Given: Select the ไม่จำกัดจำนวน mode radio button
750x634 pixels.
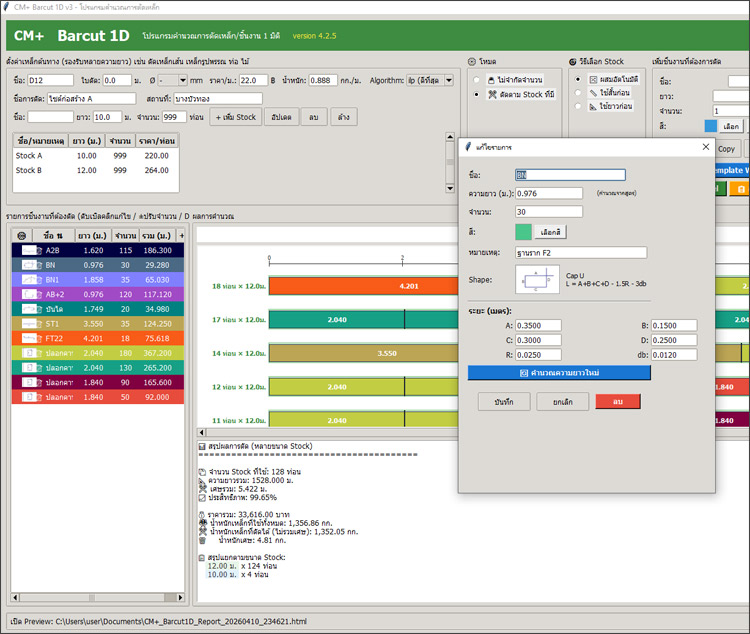Looking at the screenshot, I should pyautogui.click(x=477, y=79).
